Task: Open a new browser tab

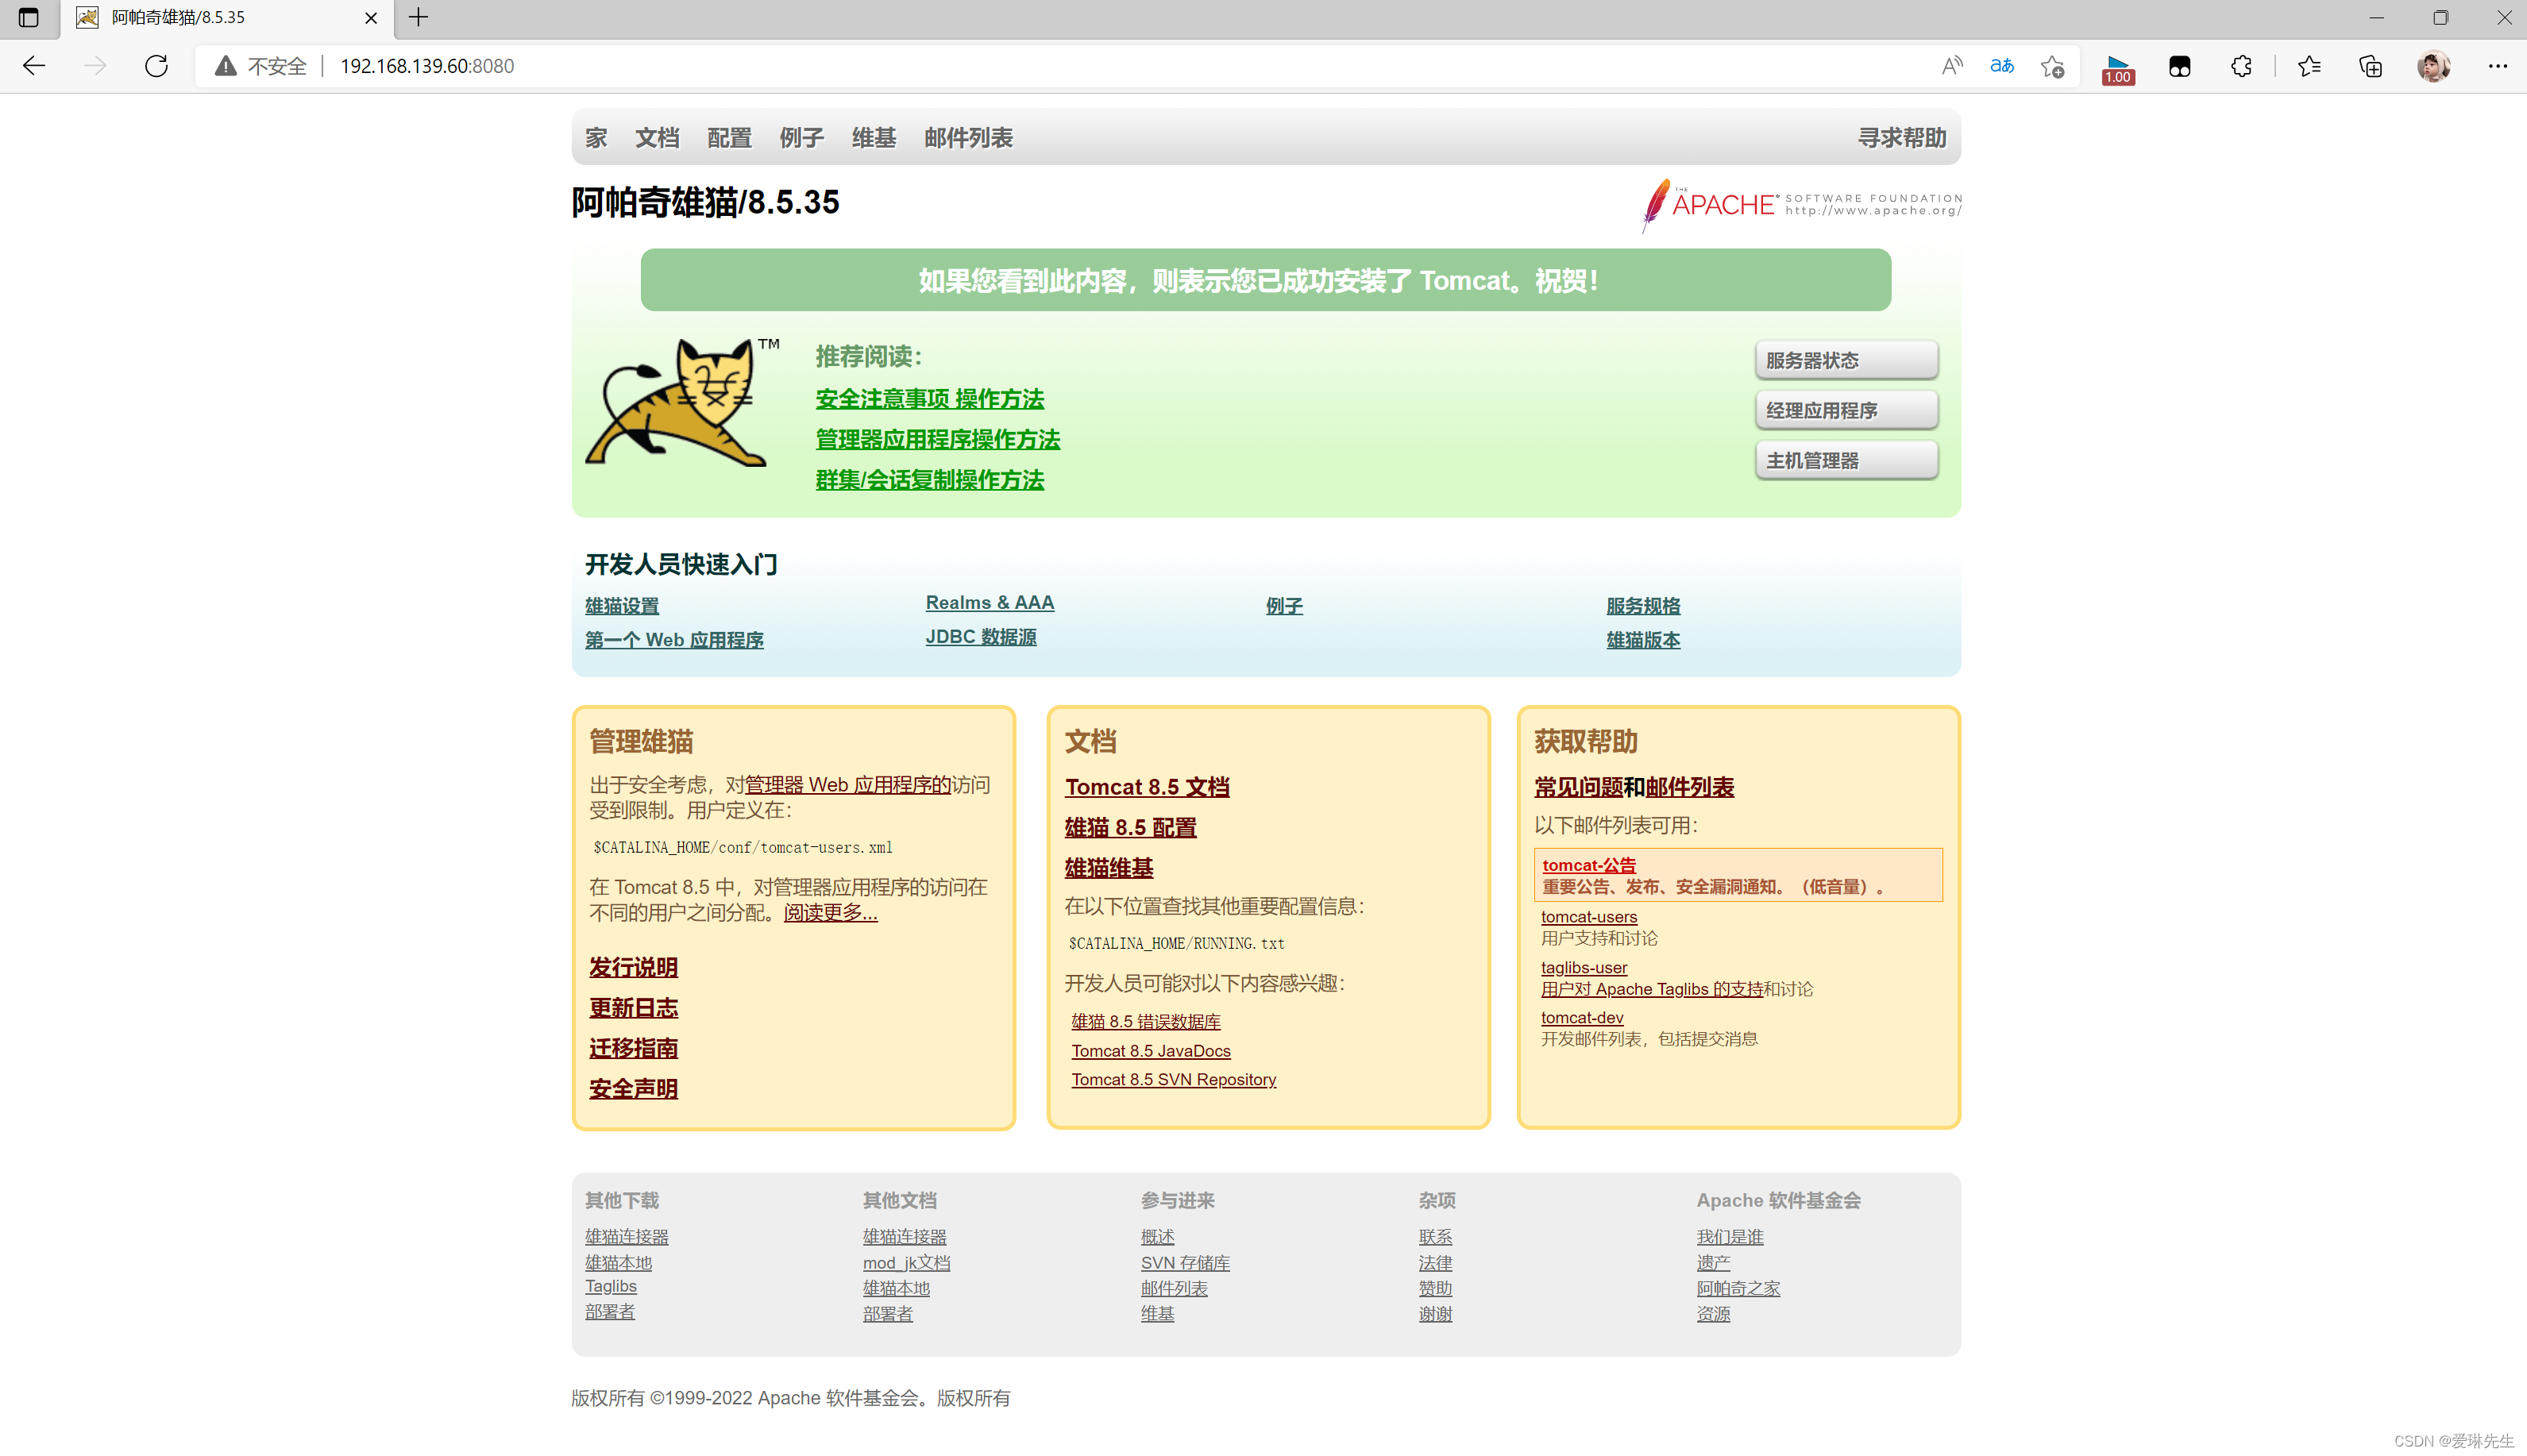Action: (418, 17)
